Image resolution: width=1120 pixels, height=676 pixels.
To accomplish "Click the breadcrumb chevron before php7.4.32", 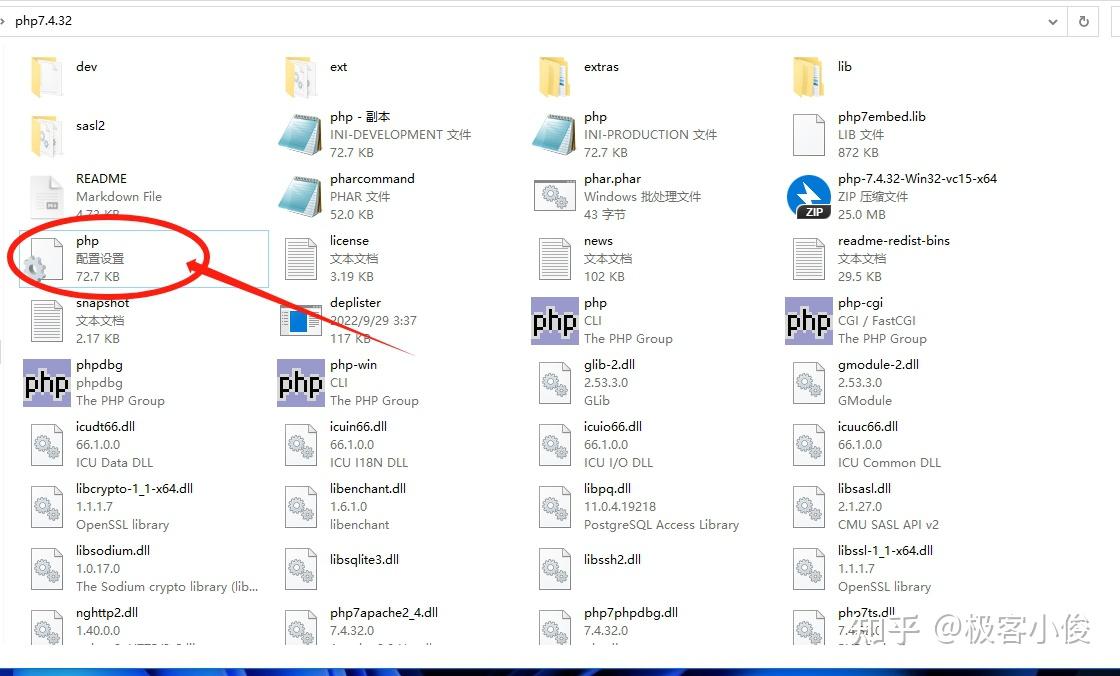I will pos(8,20).
